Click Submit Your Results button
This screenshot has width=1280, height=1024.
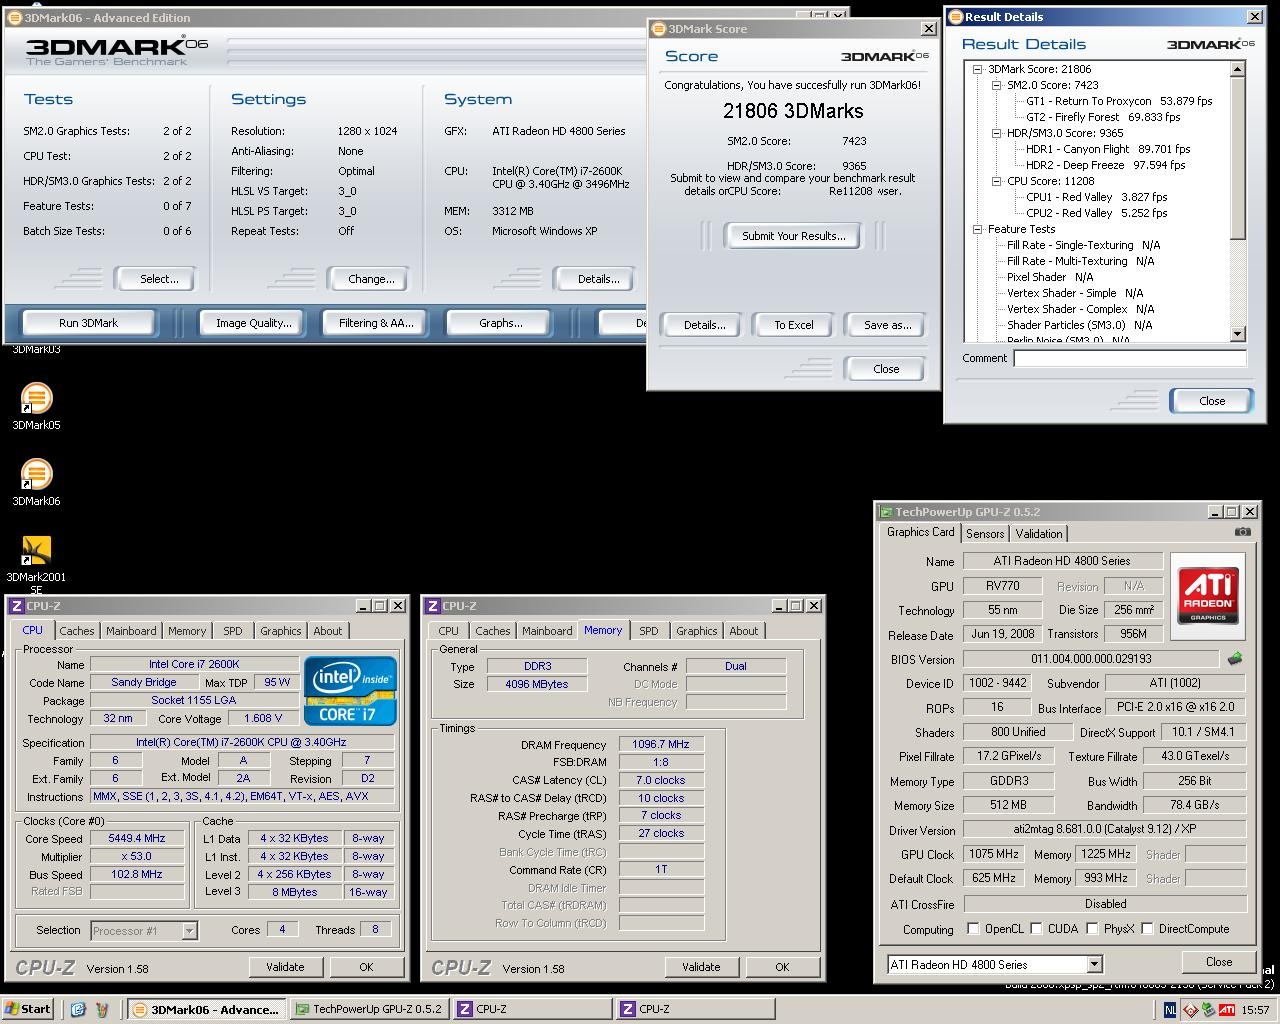(793, 236)
